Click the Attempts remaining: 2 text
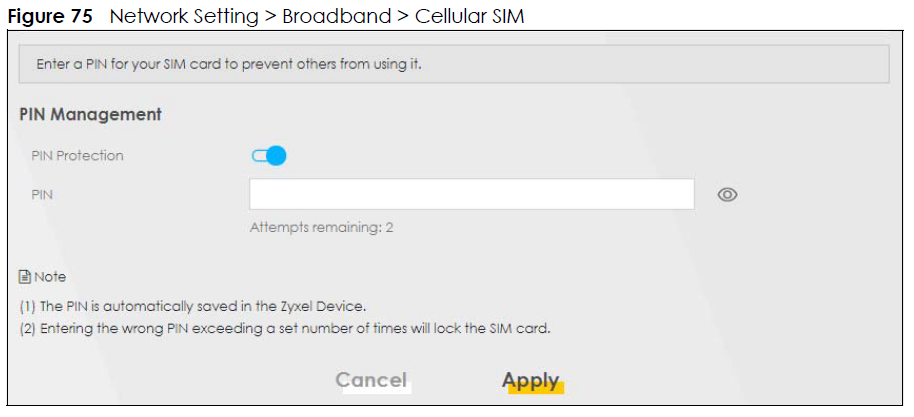The height and width of the screenshot is (417, 914). (x=321, y=227)
